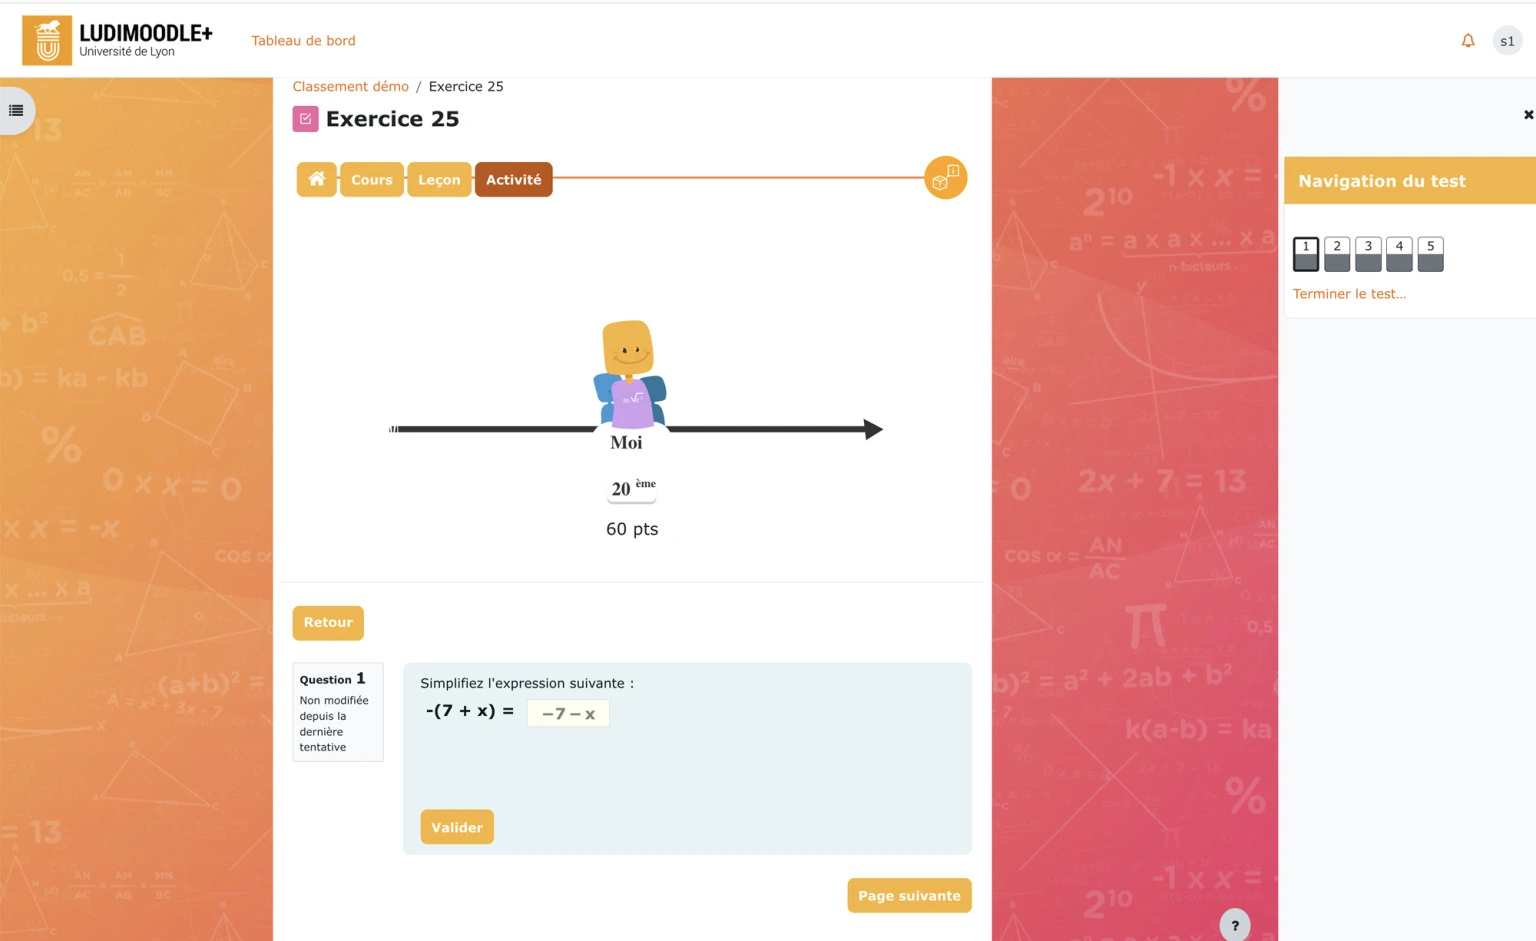The height and width of the screenshot is (941, 1536).
Task: Select question 5 in test navigation
Action: [1430, 253]
